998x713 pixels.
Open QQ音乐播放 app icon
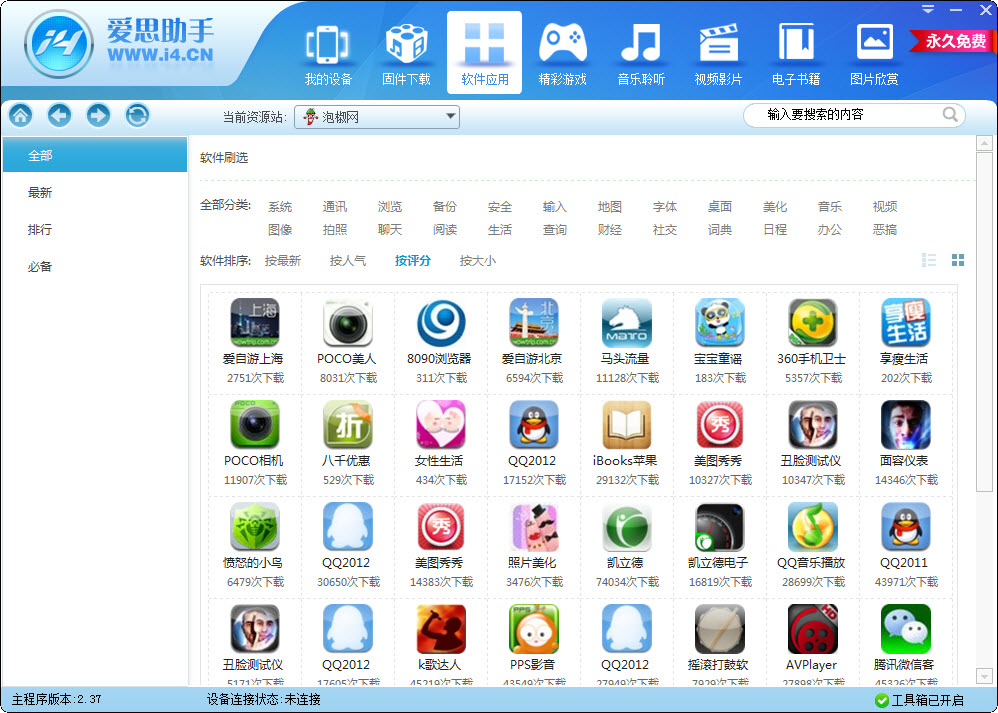813,526
